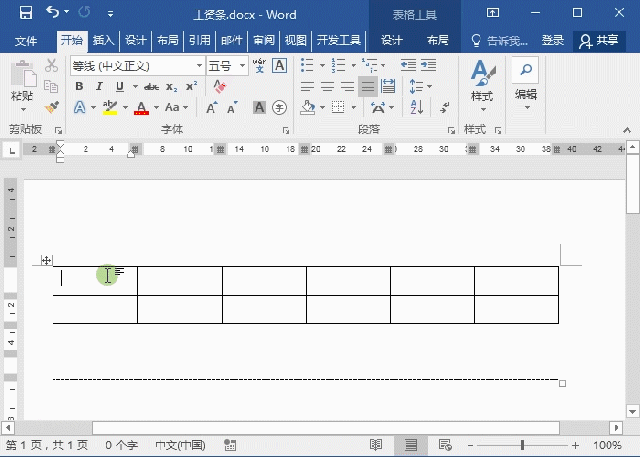Align text left

pos(307,86)
